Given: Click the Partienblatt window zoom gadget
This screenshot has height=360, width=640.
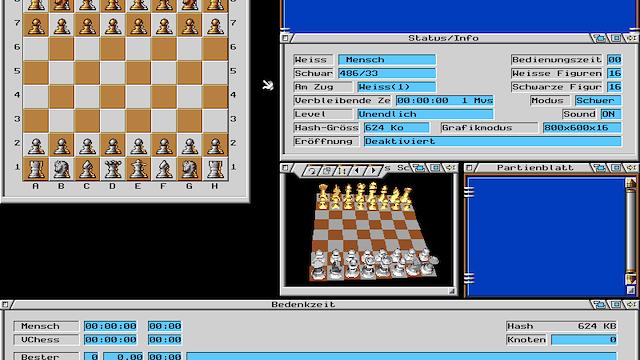Looking at the screenshot, I should tap(616, 168).
